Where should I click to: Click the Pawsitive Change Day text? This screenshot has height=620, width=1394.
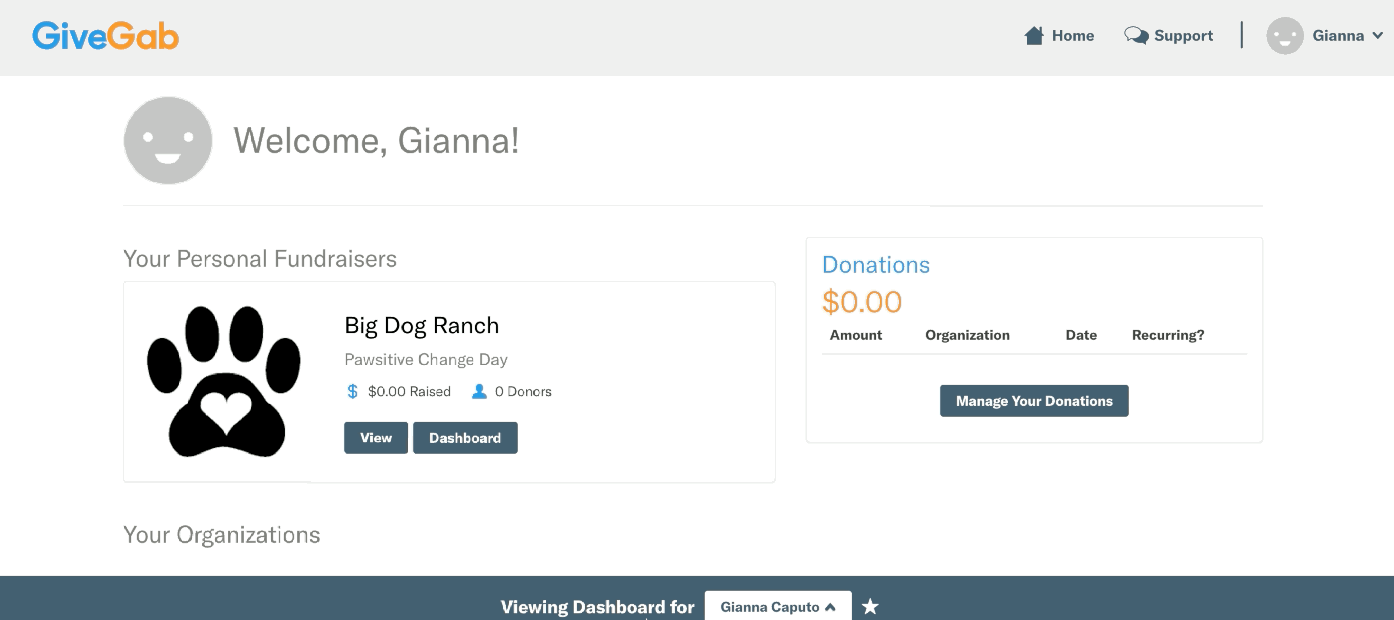coord(426,359)
